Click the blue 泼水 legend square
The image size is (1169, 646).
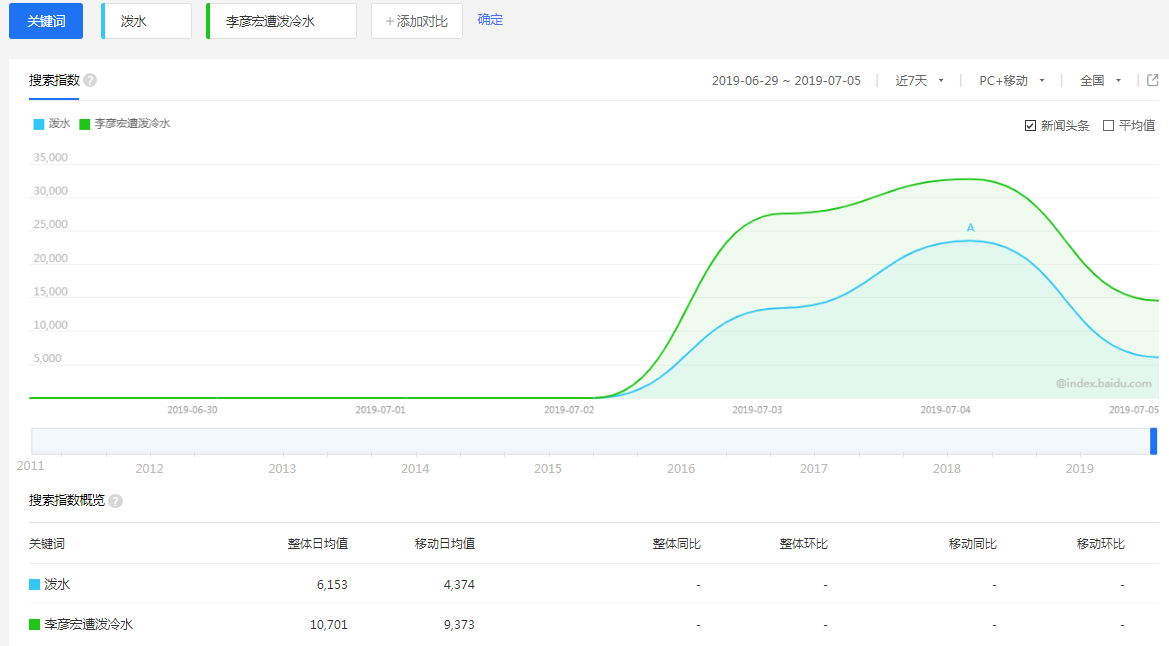pos(39,124)
